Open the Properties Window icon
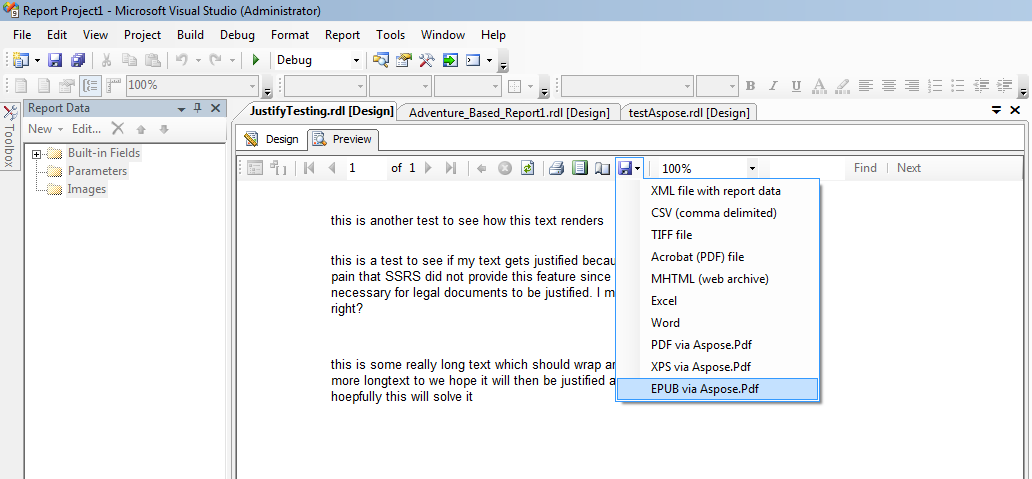 403,60
